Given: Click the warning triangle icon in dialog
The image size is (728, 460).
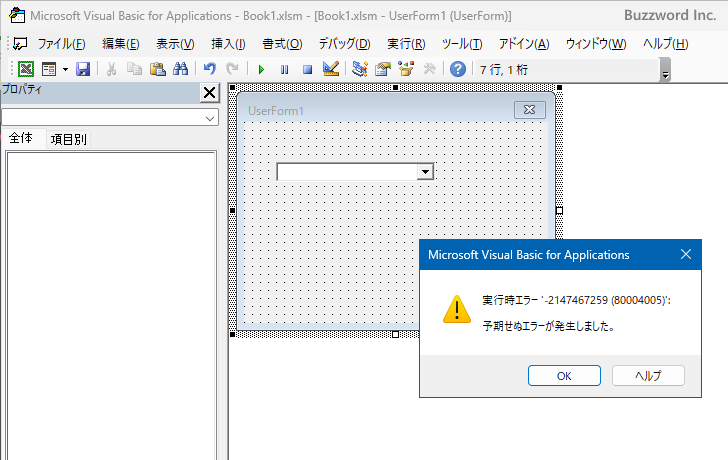Looking at the screenshot, I should pyautogui.click(x=457, y=309).
